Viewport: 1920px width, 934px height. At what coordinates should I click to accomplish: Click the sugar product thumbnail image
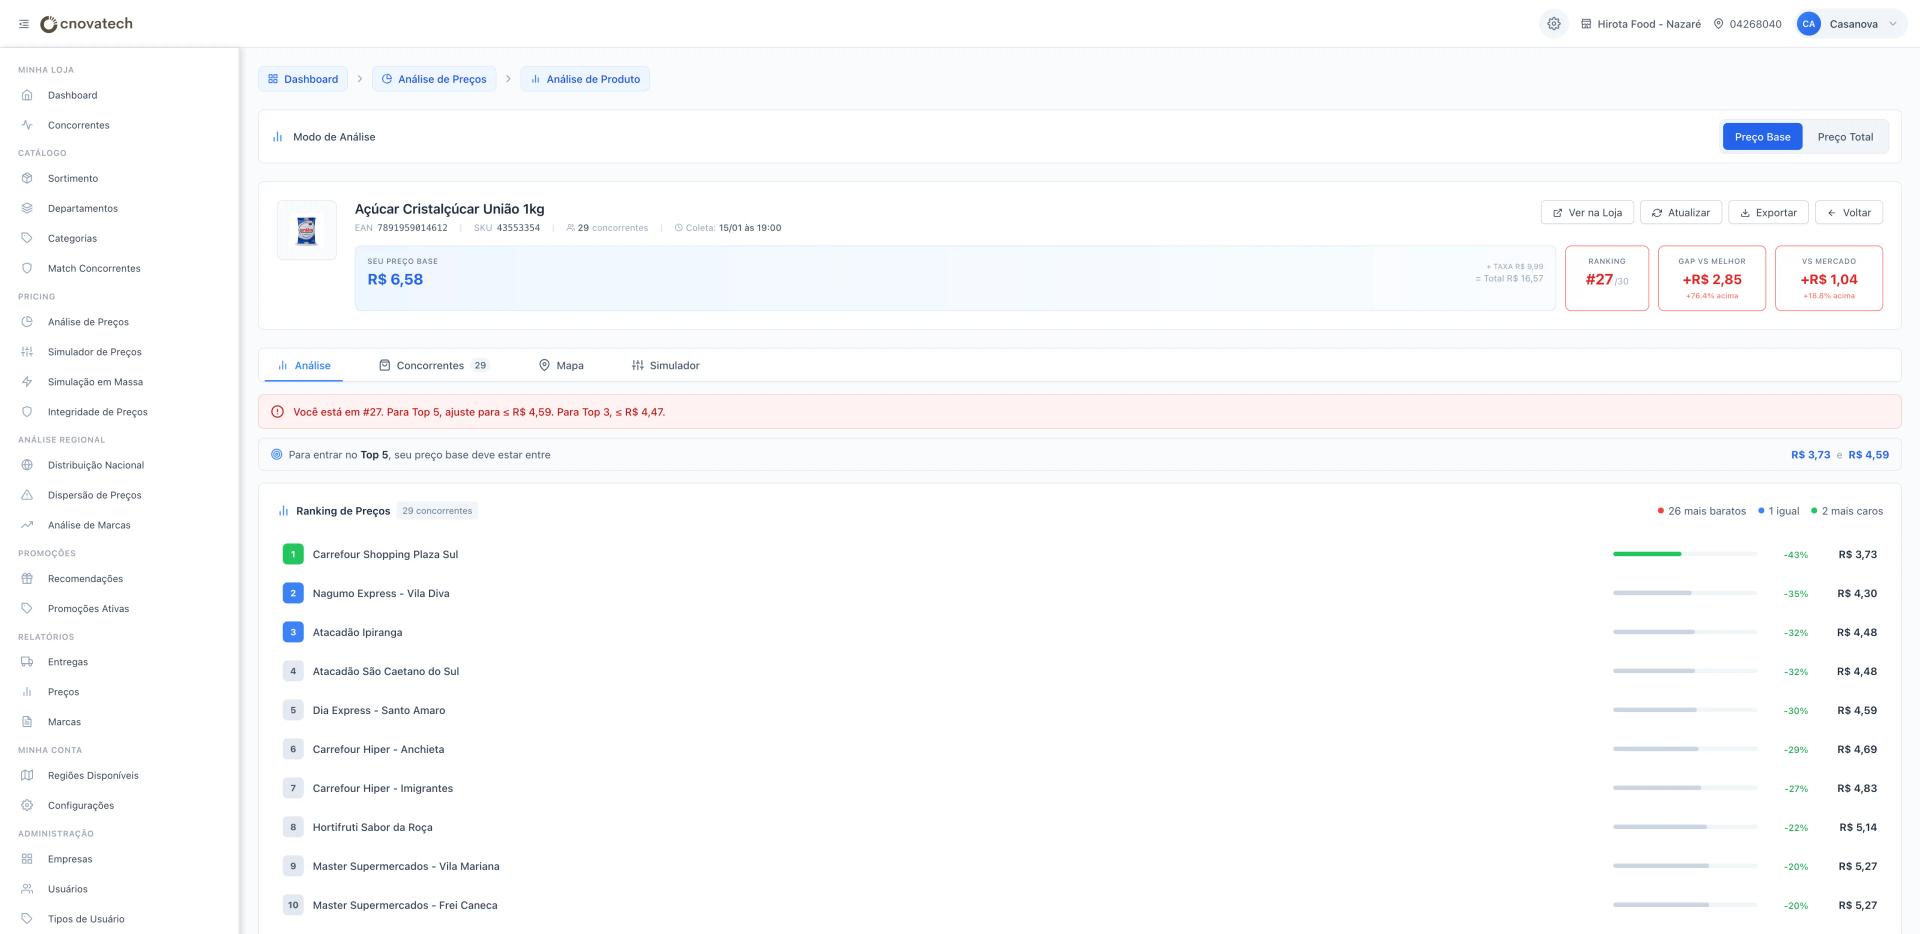click(x=307, y=230)
